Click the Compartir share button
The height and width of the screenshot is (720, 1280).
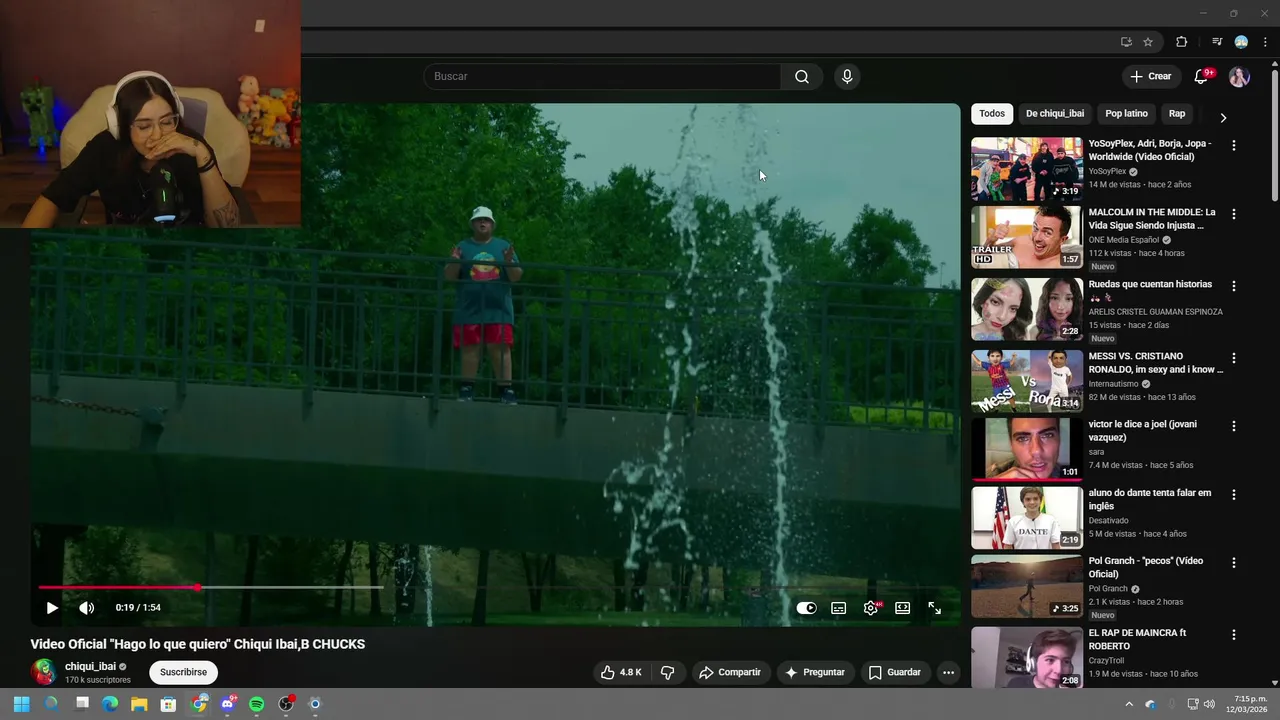click(729, 673)
